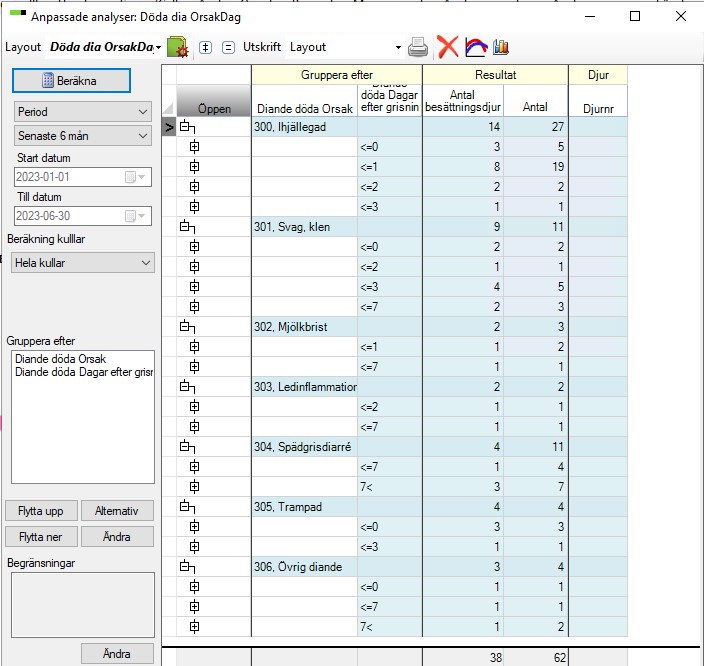Viewport: 704px width, 666px height.
Task: Expand all rows with the plus icon
Action: [x=205, y=47]
